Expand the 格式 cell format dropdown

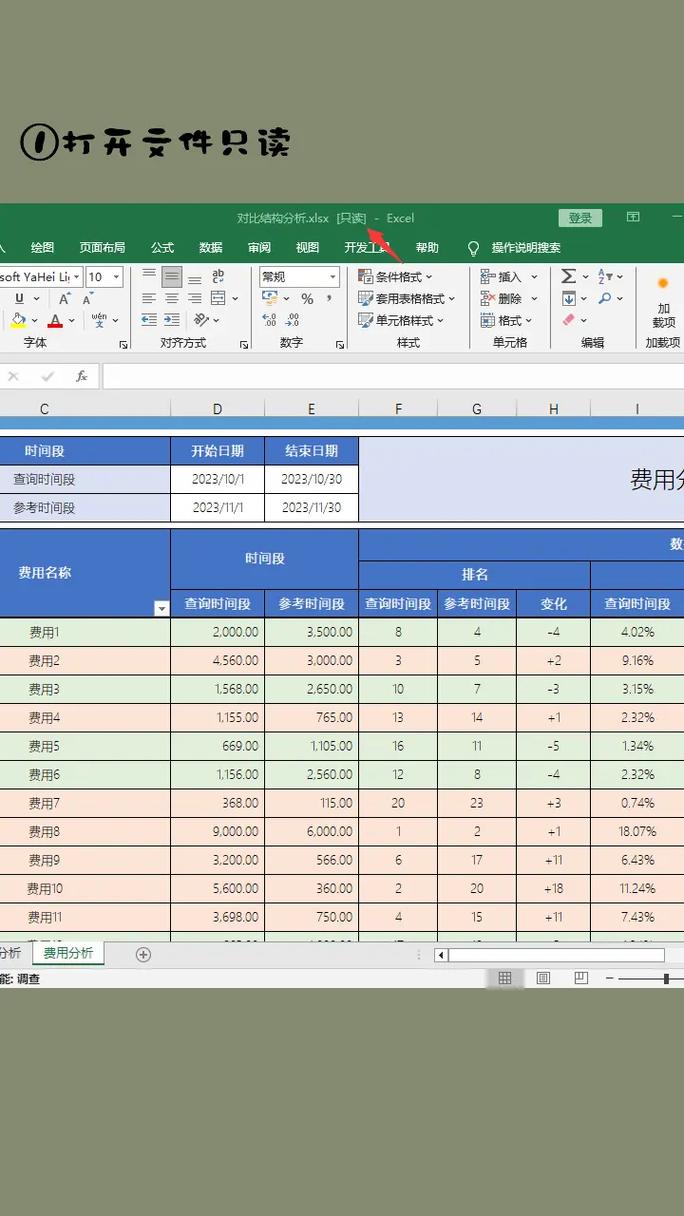click(528, 320)
